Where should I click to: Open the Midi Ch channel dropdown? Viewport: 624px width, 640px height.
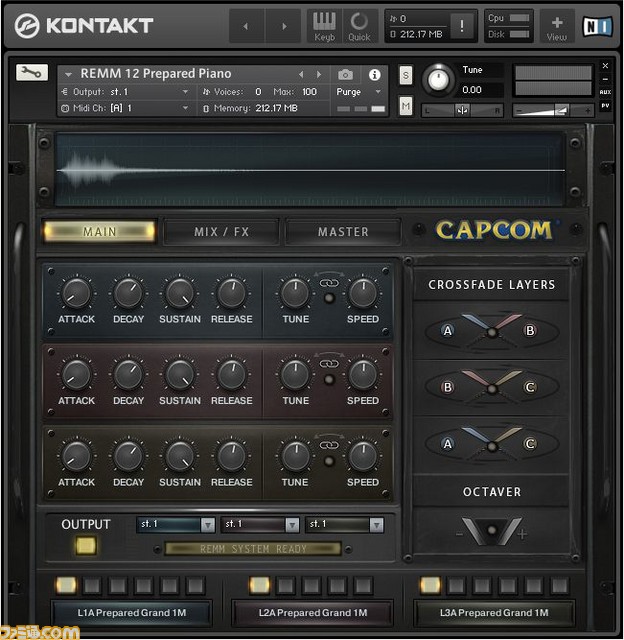[x=125, y=108]
